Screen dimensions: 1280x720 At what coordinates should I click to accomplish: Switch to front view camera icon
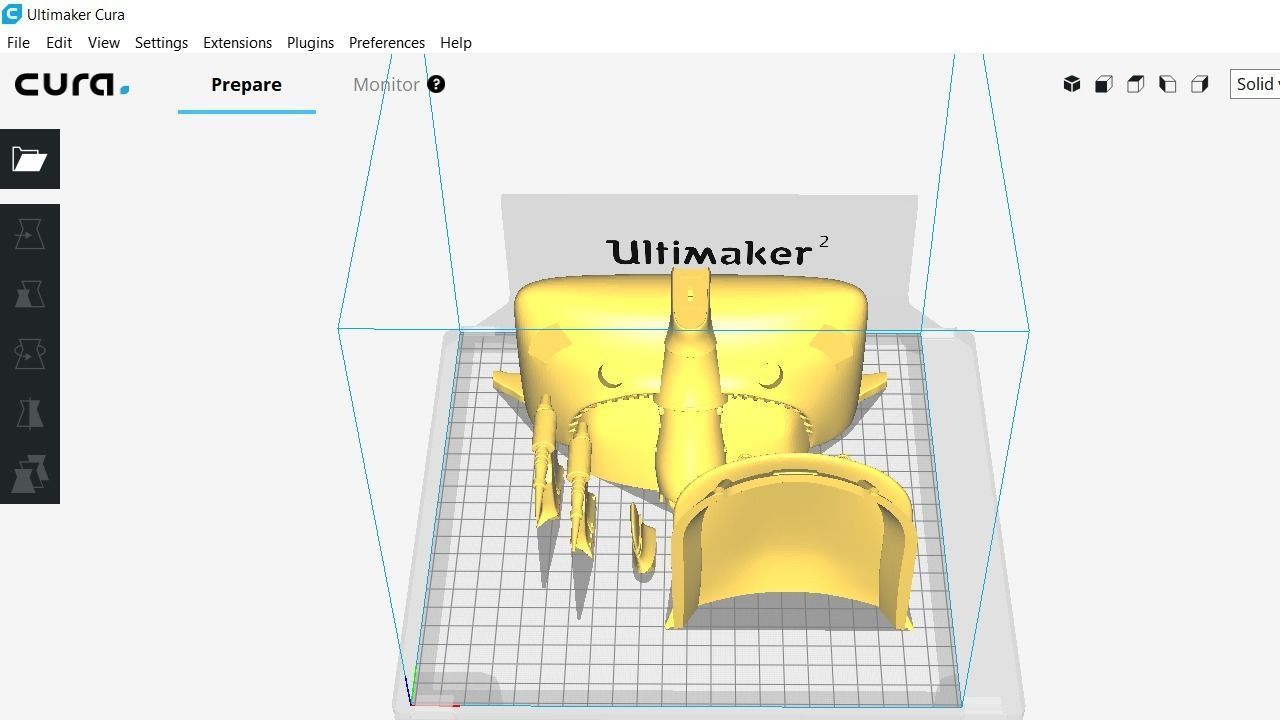click(1104, 84)
